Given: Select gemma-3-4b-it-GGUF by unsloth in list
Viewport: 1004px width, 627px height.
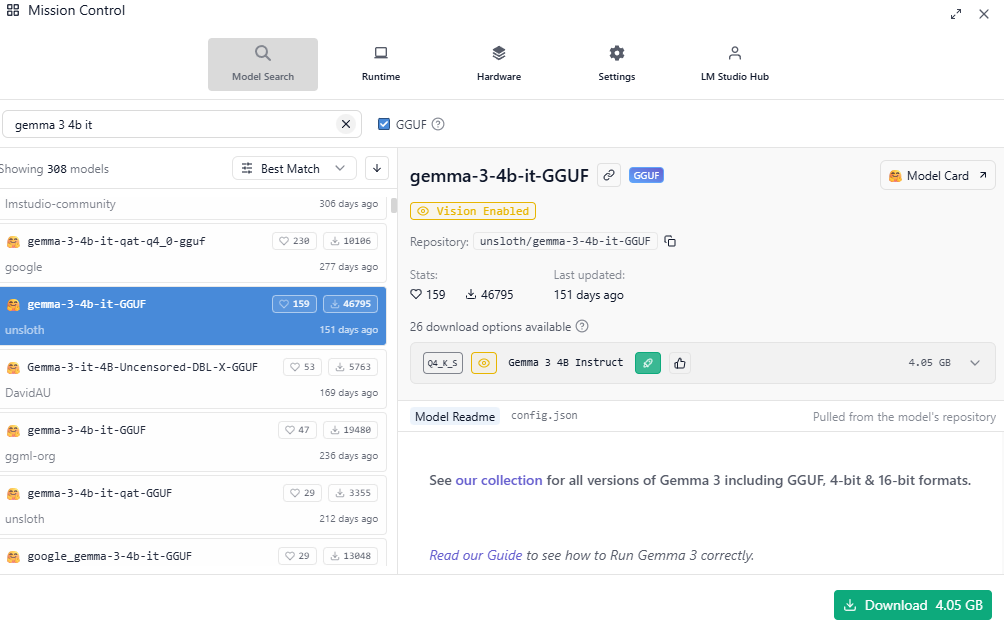Looking at the screenshot, I should 193,316.
